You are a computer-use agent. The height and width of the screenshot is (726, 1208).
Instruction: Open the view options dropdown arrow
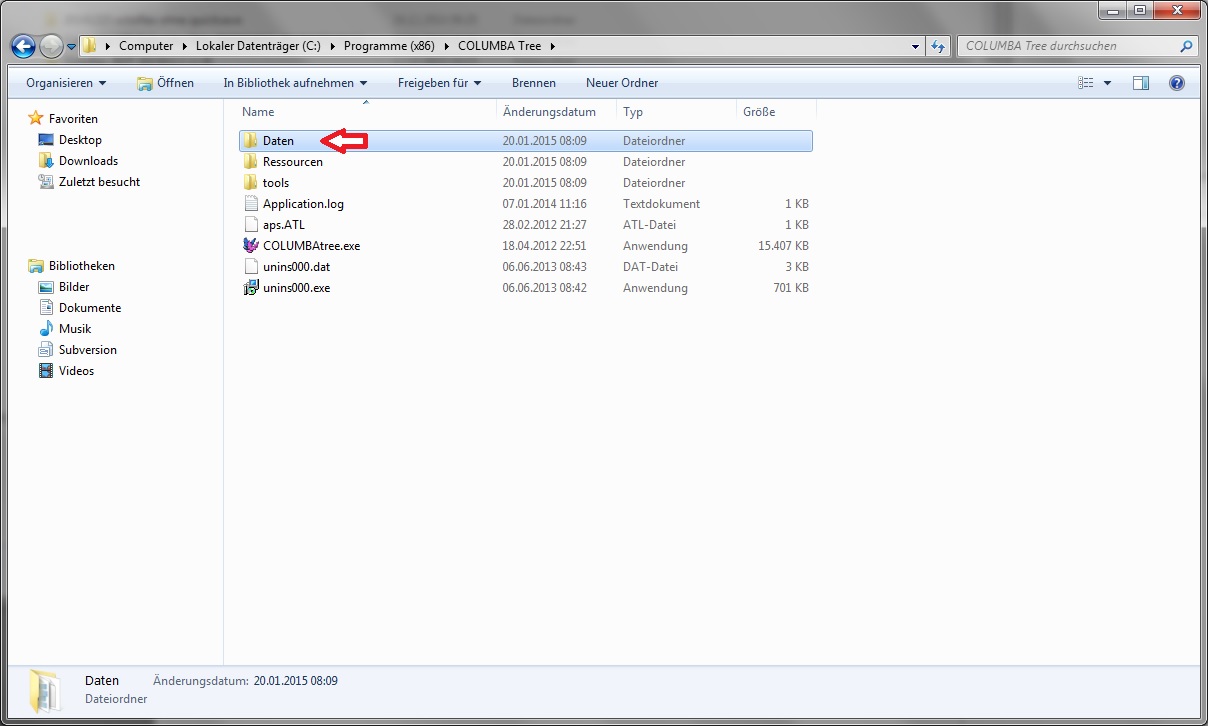[1107, 83]
